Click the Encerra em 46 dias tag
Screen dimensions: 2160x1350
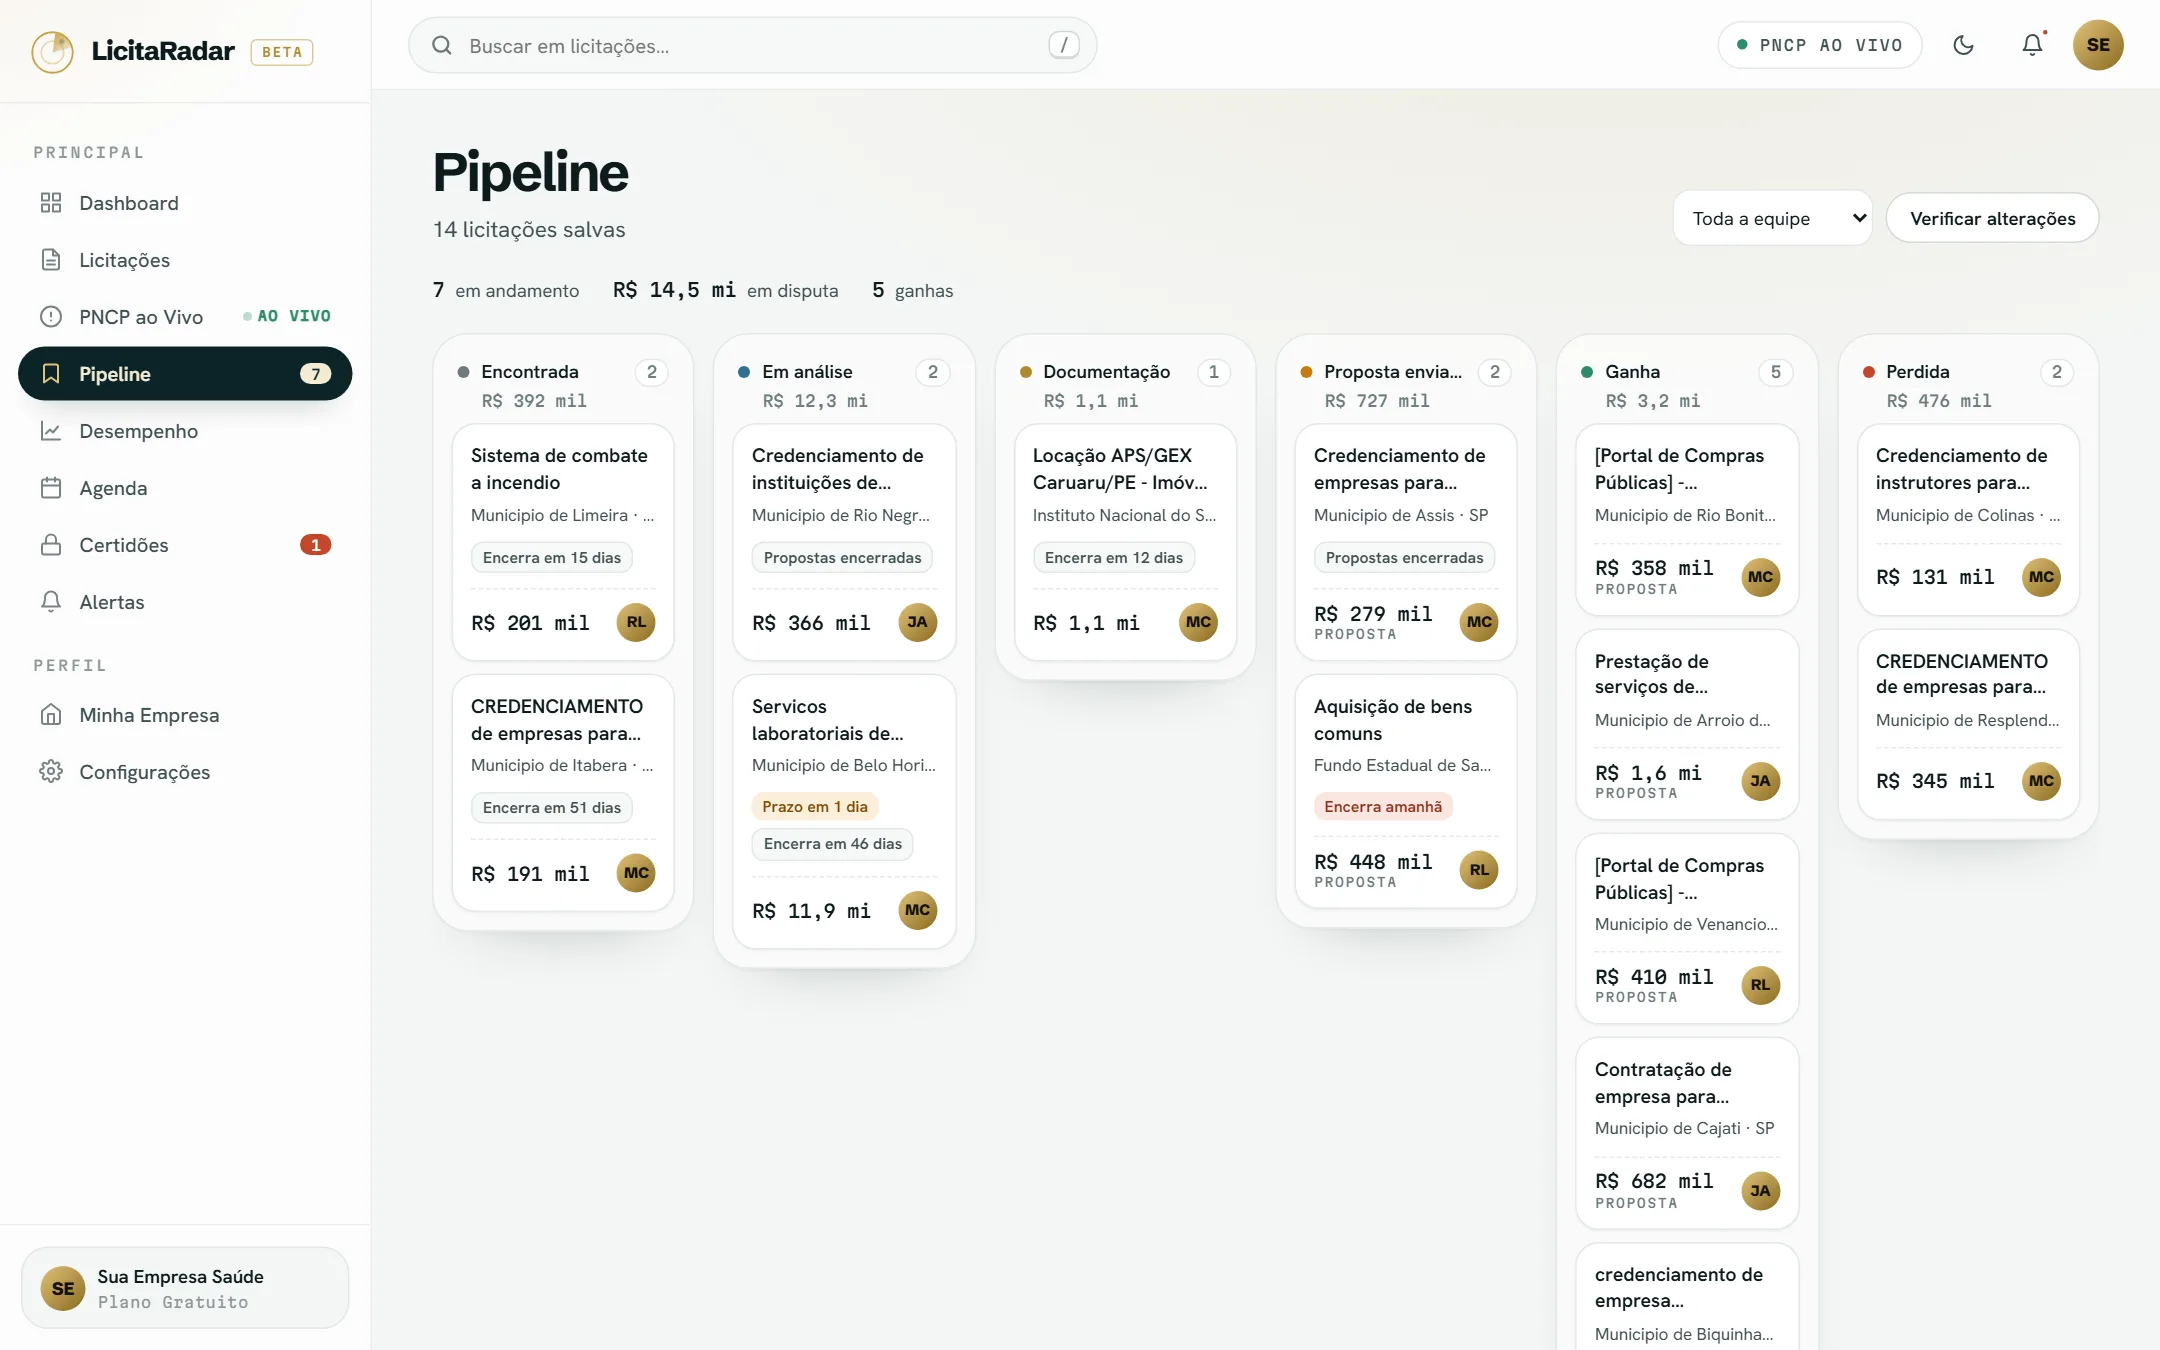click(832, 844)
